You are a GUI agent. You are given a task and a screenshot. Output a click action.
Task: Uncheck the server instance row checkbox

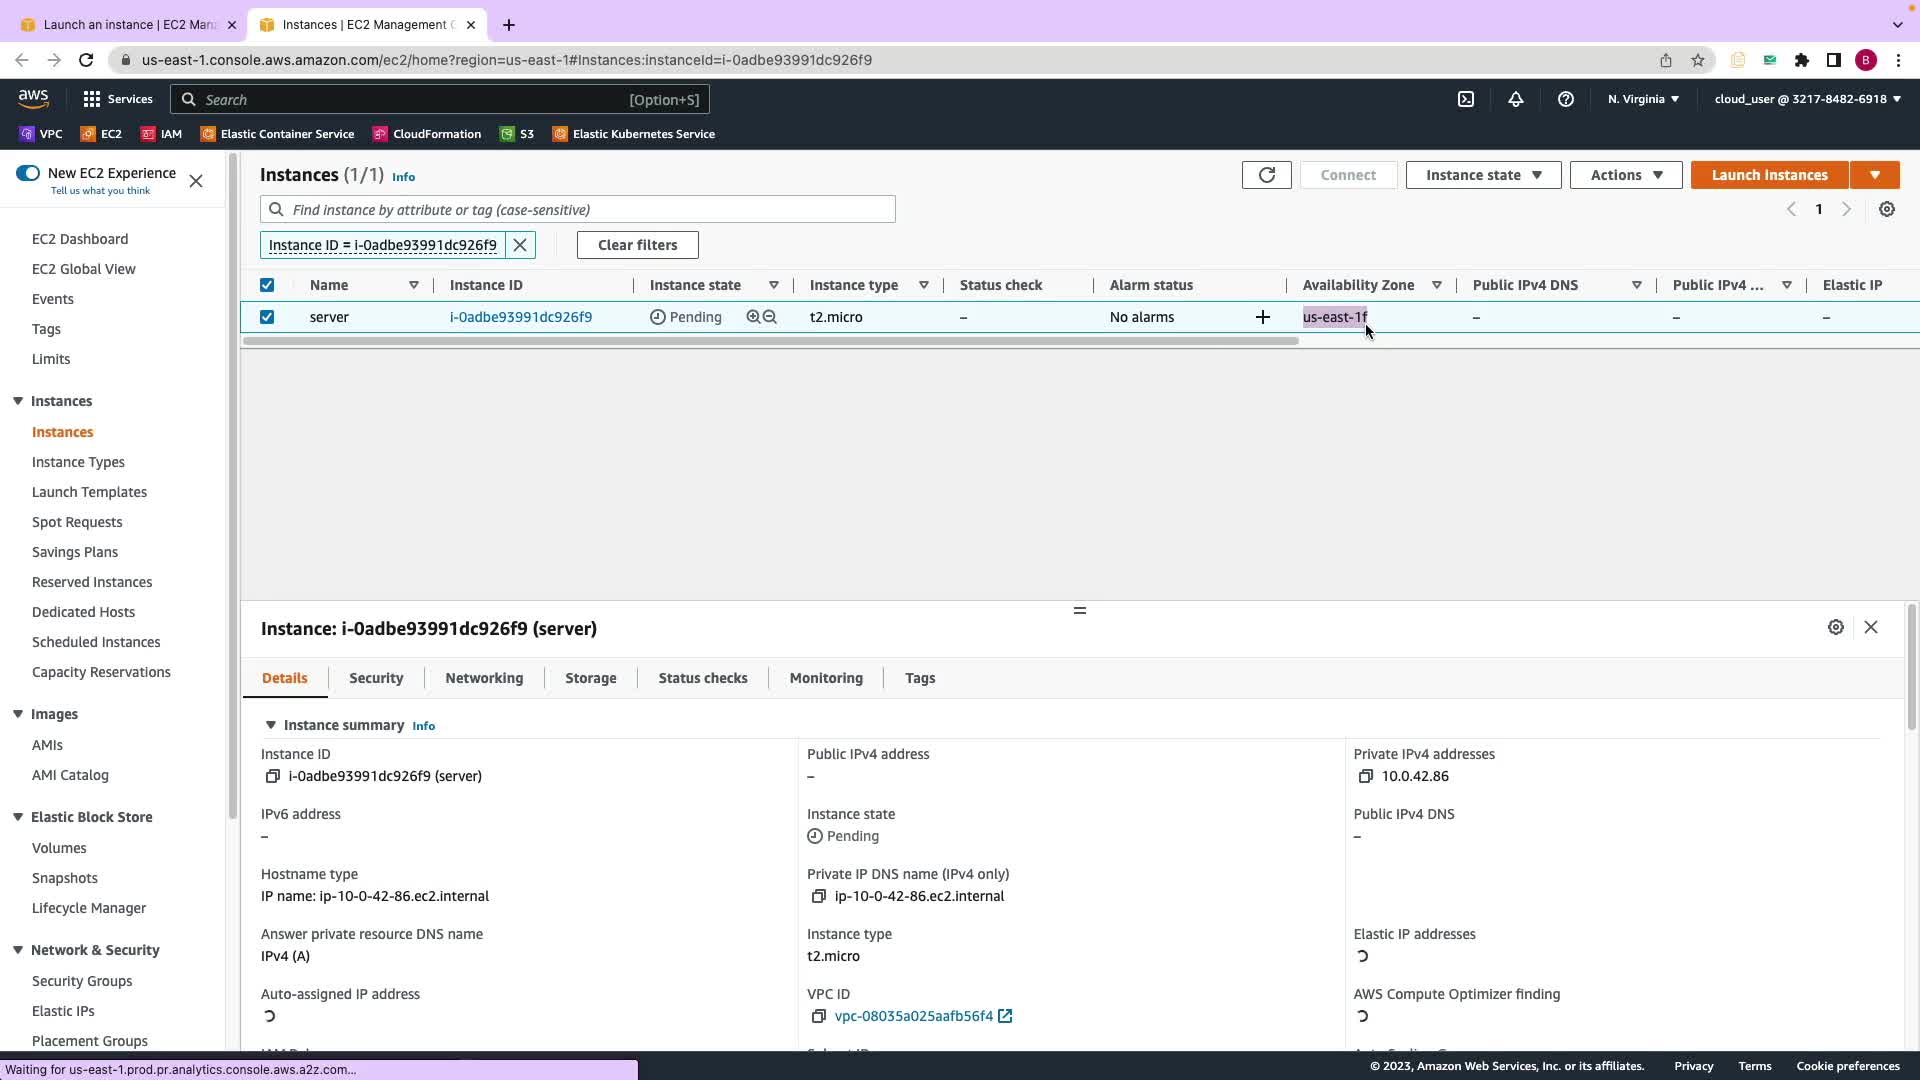[267, 317]
